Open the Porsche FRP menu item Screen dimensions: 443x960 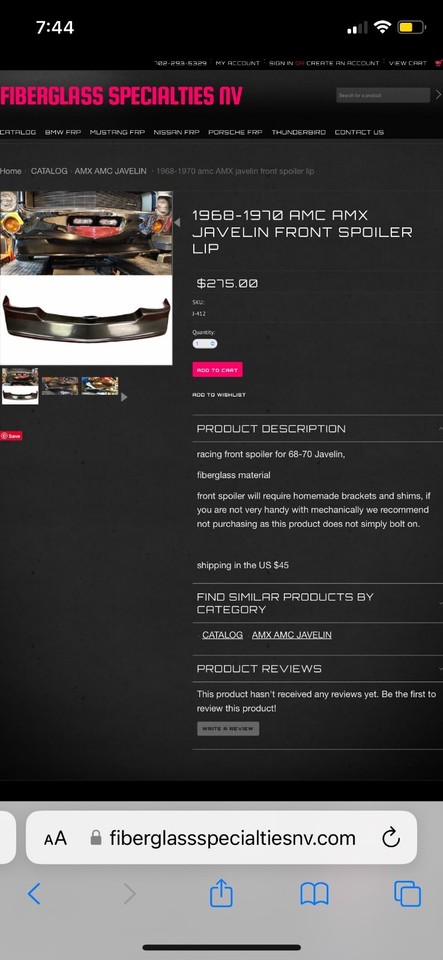[x=235, y=132]
